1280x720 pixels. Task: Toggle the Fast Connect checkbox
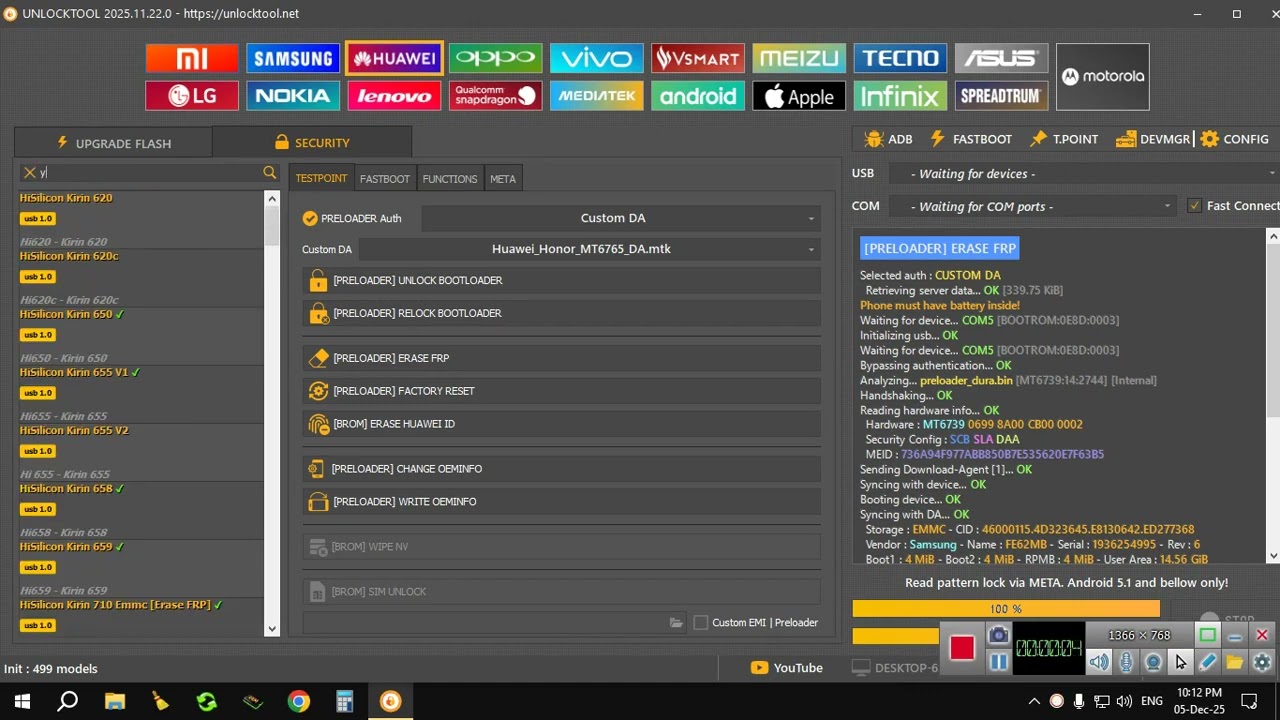click(1194, 205)
